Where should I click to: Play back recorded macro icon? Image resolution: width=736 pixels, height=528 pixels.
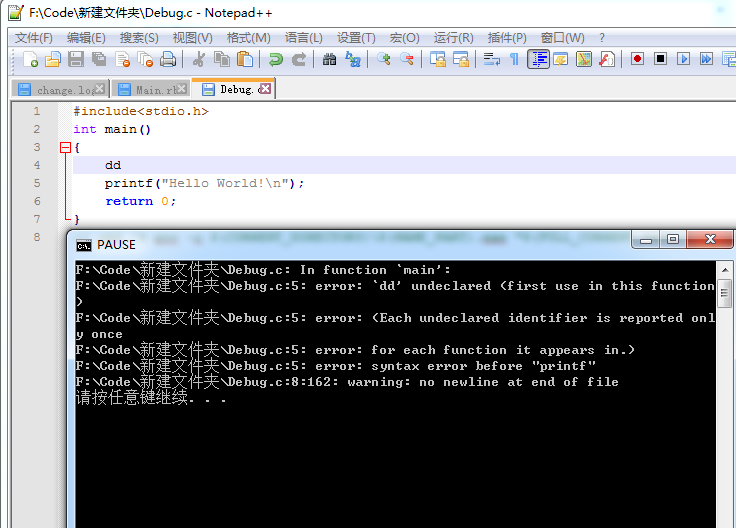(683, 59)
